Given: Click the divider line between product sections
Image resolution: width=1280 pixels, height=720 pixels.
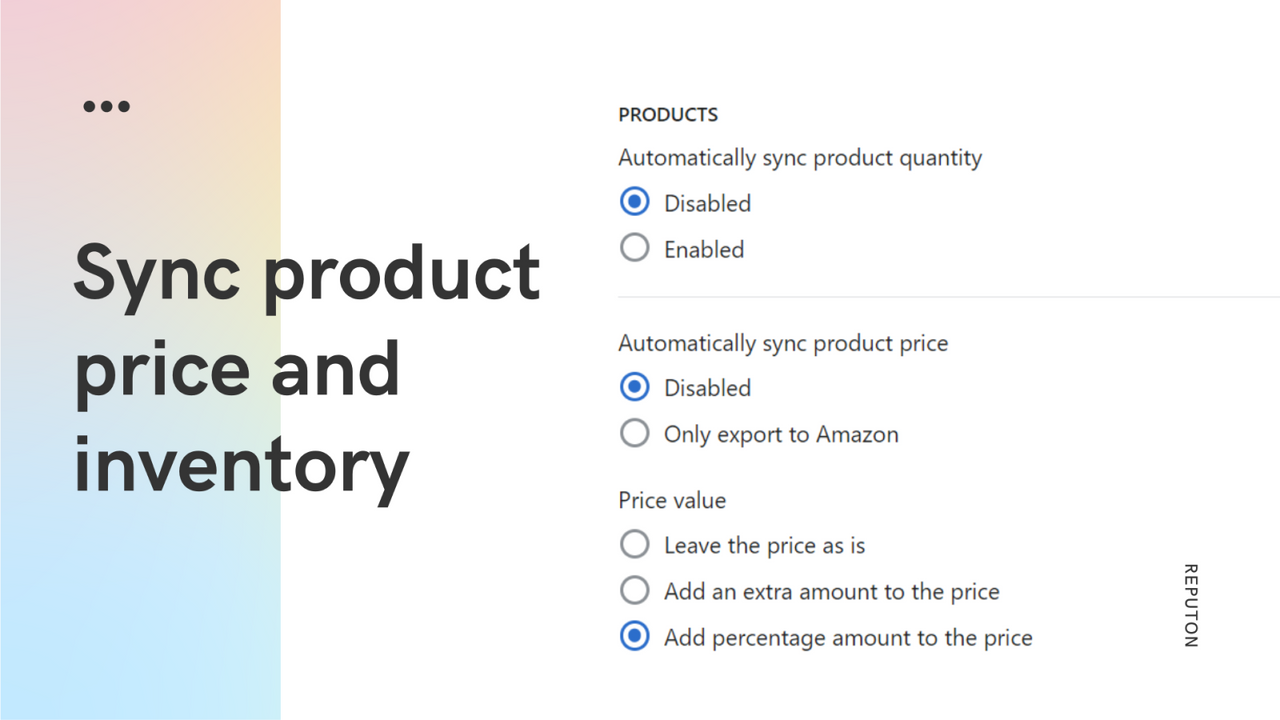Looking at the screenshot, I should coord(948,295).
